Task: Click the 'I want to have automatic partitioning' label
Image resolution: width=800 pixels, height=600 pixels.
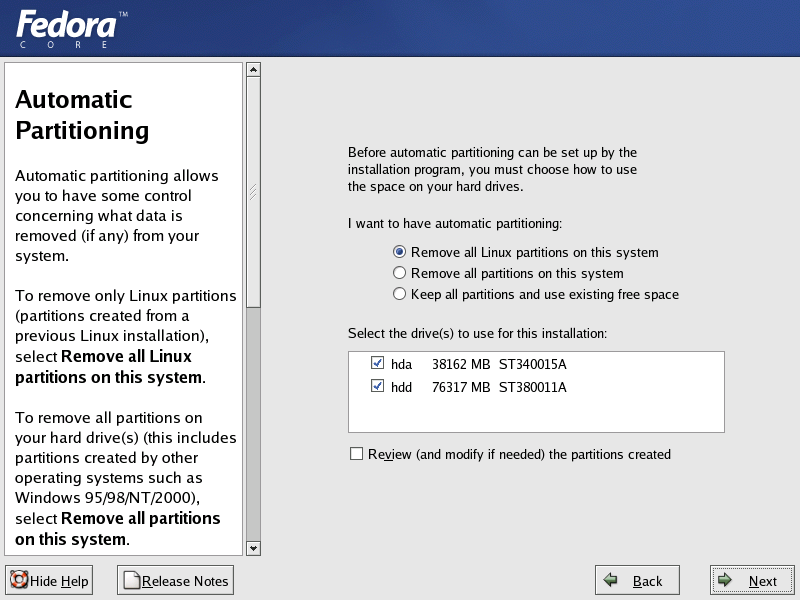Action: tap(455, 223)
